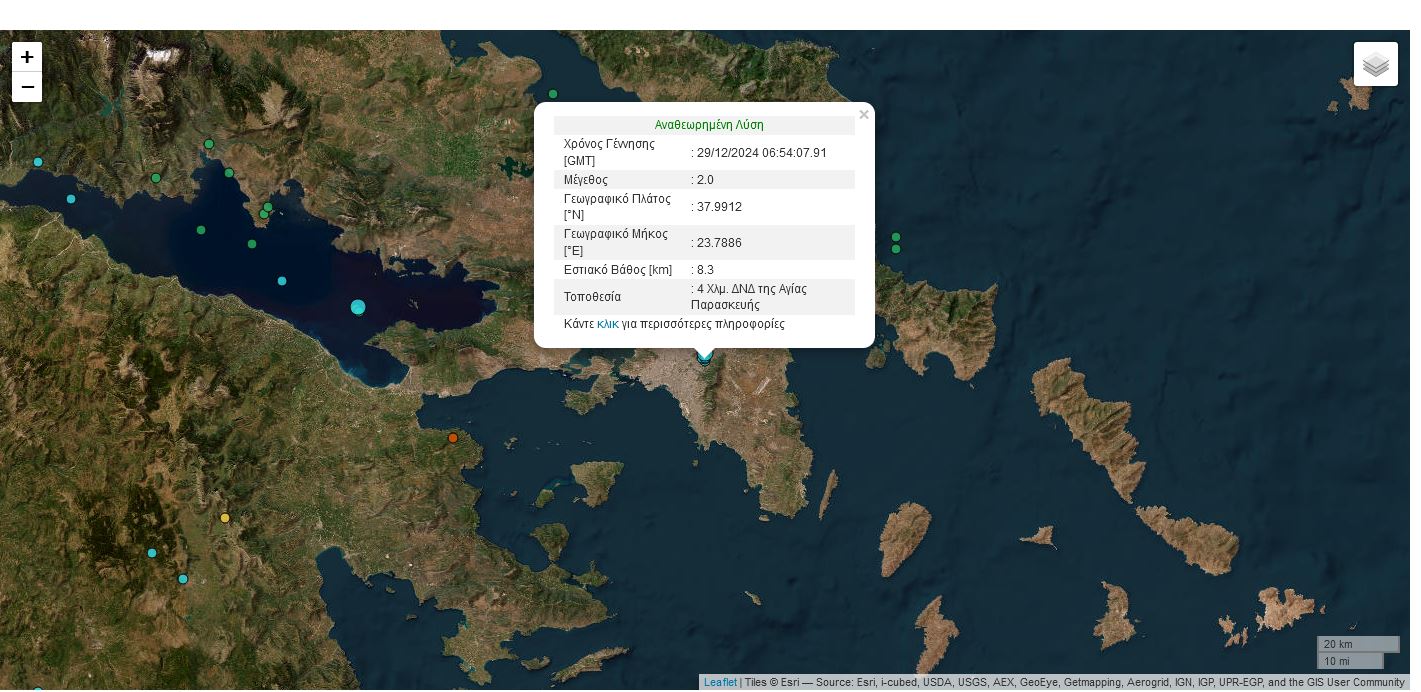The image size is (1421, 692).
Task: Select small cyan marker northwest of large cyan one
Action: [x=282, y=281]
